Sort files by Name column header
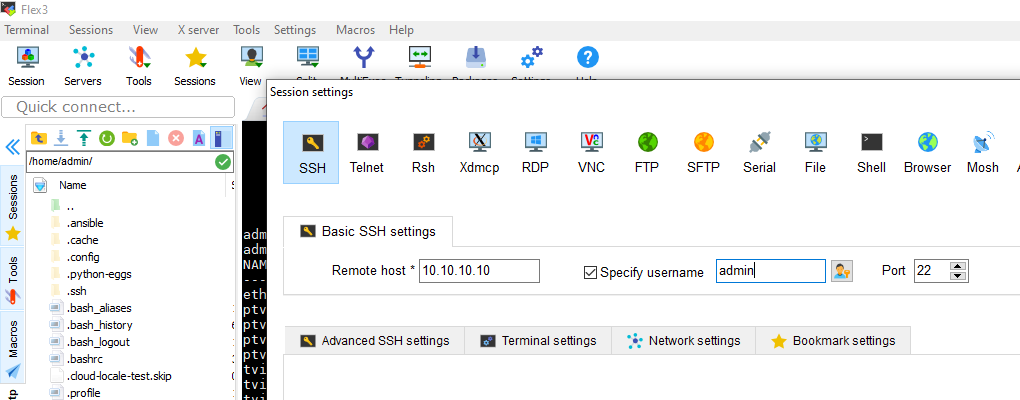The image size is (1020, 400). 73,185
